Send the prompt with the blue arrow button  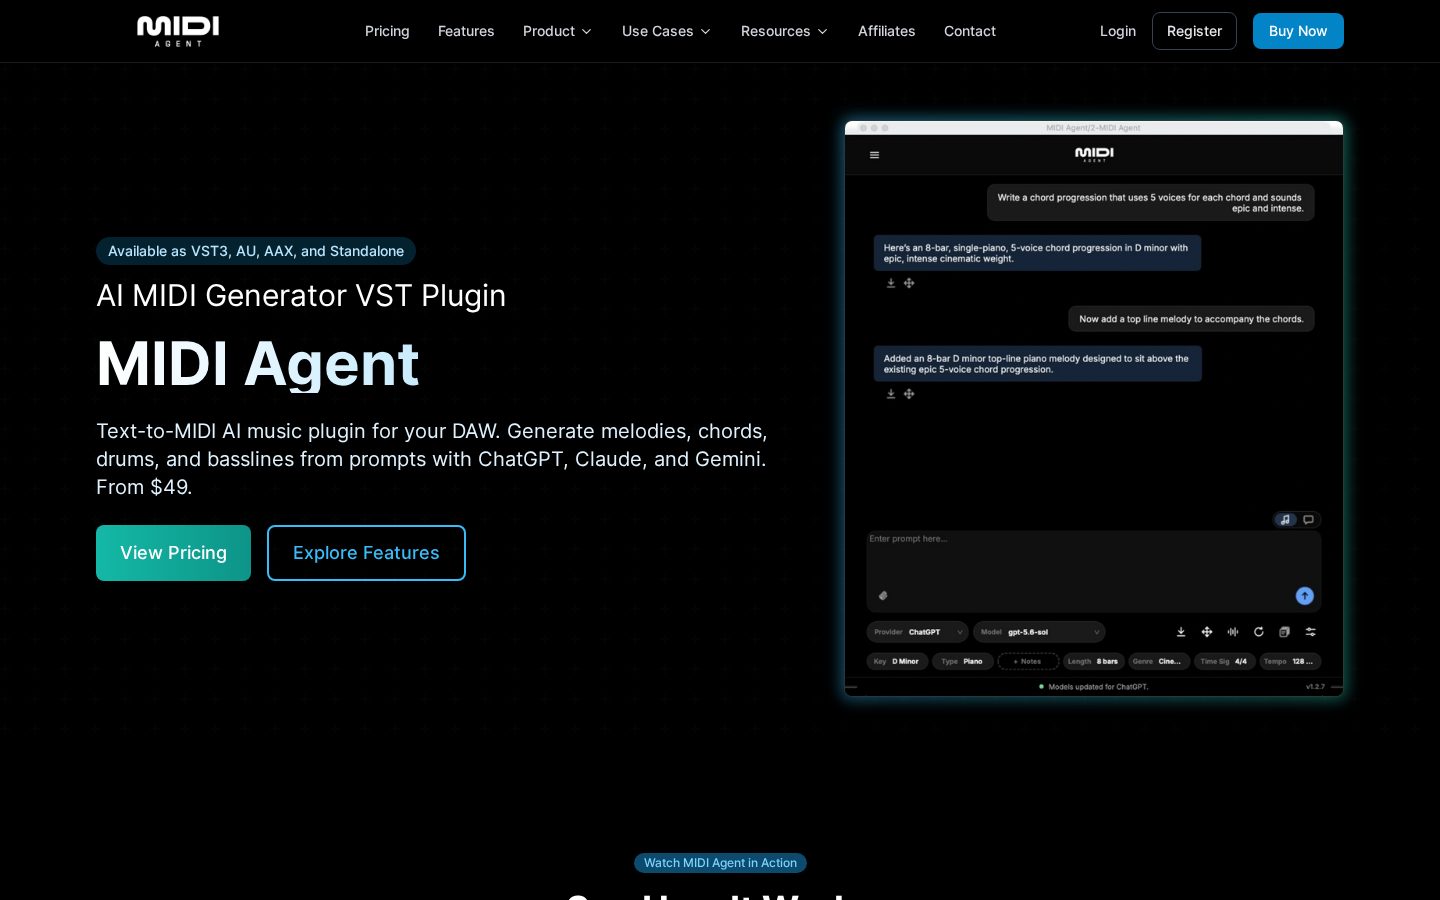[1305, 596]
